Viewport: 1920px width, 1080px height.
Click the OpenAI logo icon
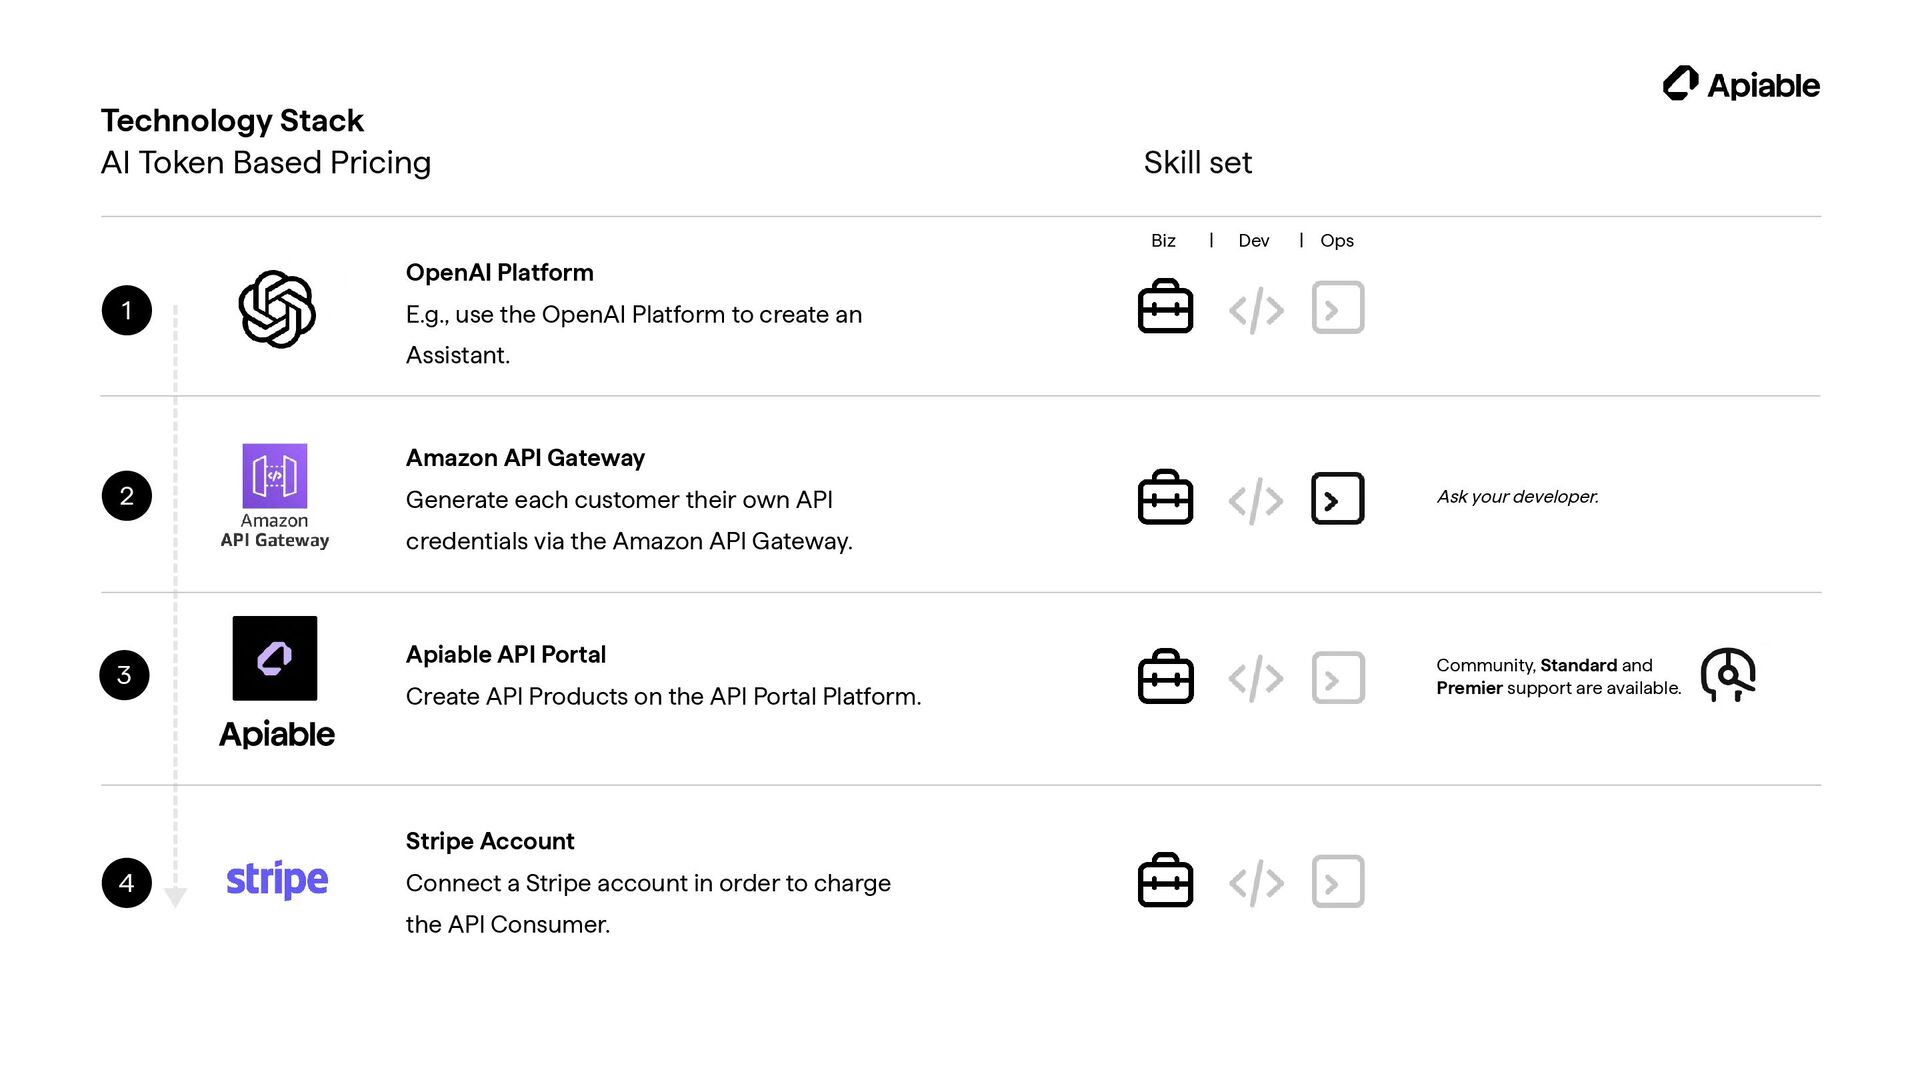tap(277, 309)
